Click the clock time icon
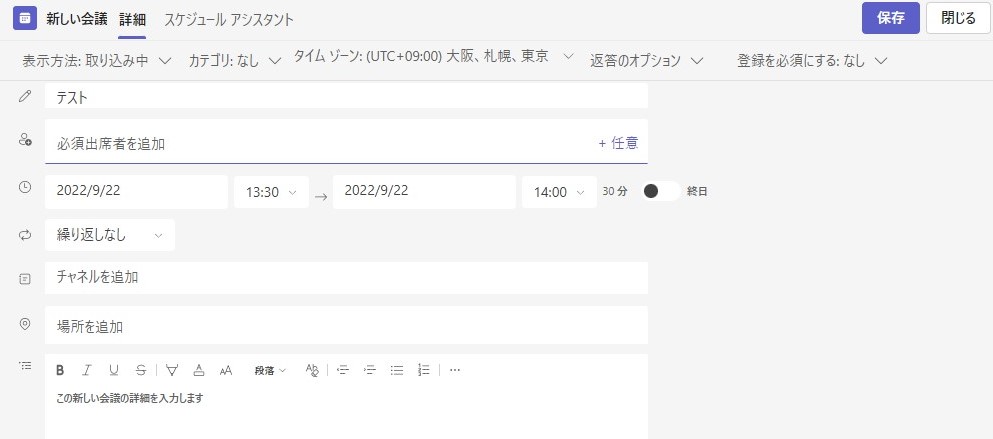The width and height of the screenshot is (993, 439). [x=25, y=188]
